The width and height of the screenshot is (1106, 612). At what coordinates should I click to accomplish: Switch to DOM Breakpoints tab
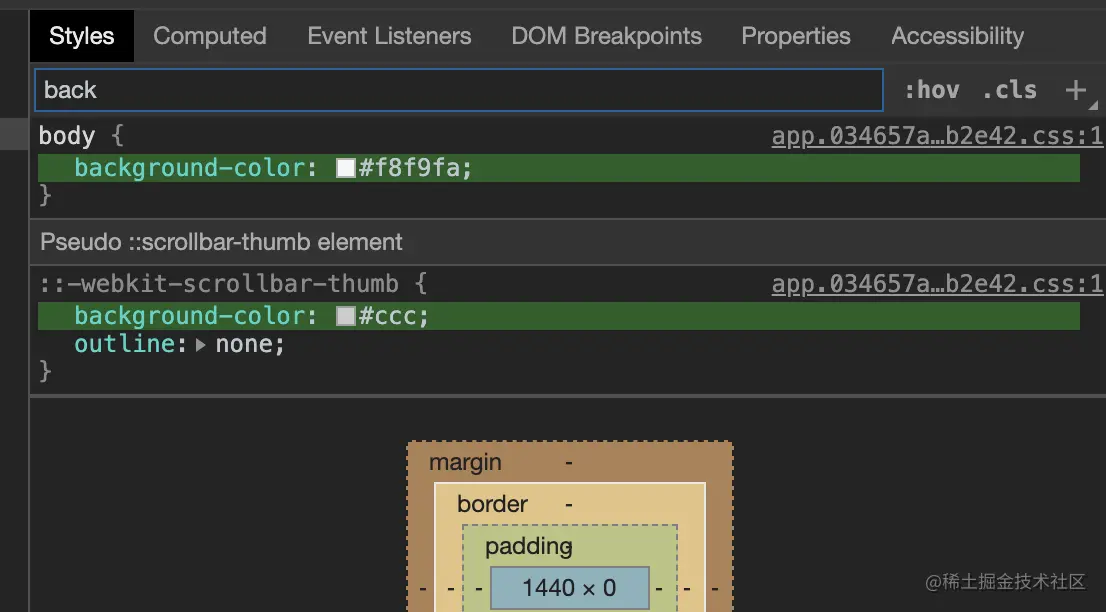click(607, 36)
